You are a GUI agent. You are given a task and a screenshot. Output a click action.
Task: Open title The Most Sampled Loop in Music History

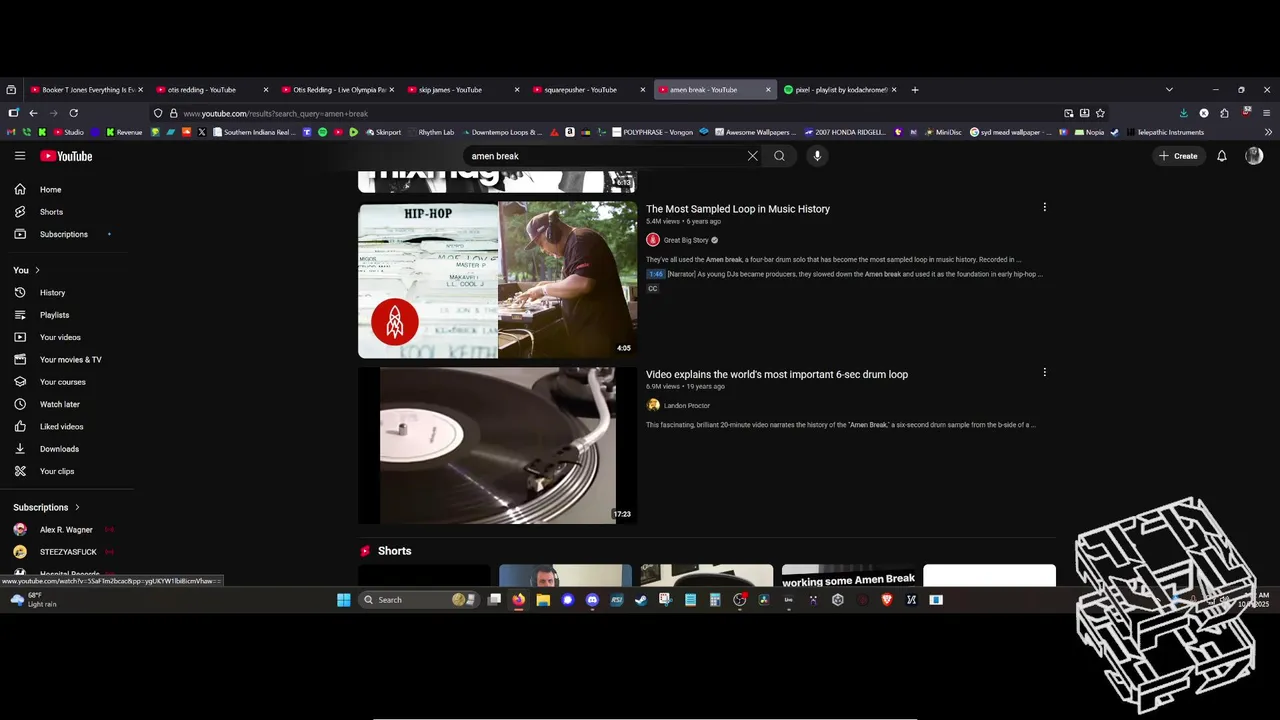click(738, 209)
